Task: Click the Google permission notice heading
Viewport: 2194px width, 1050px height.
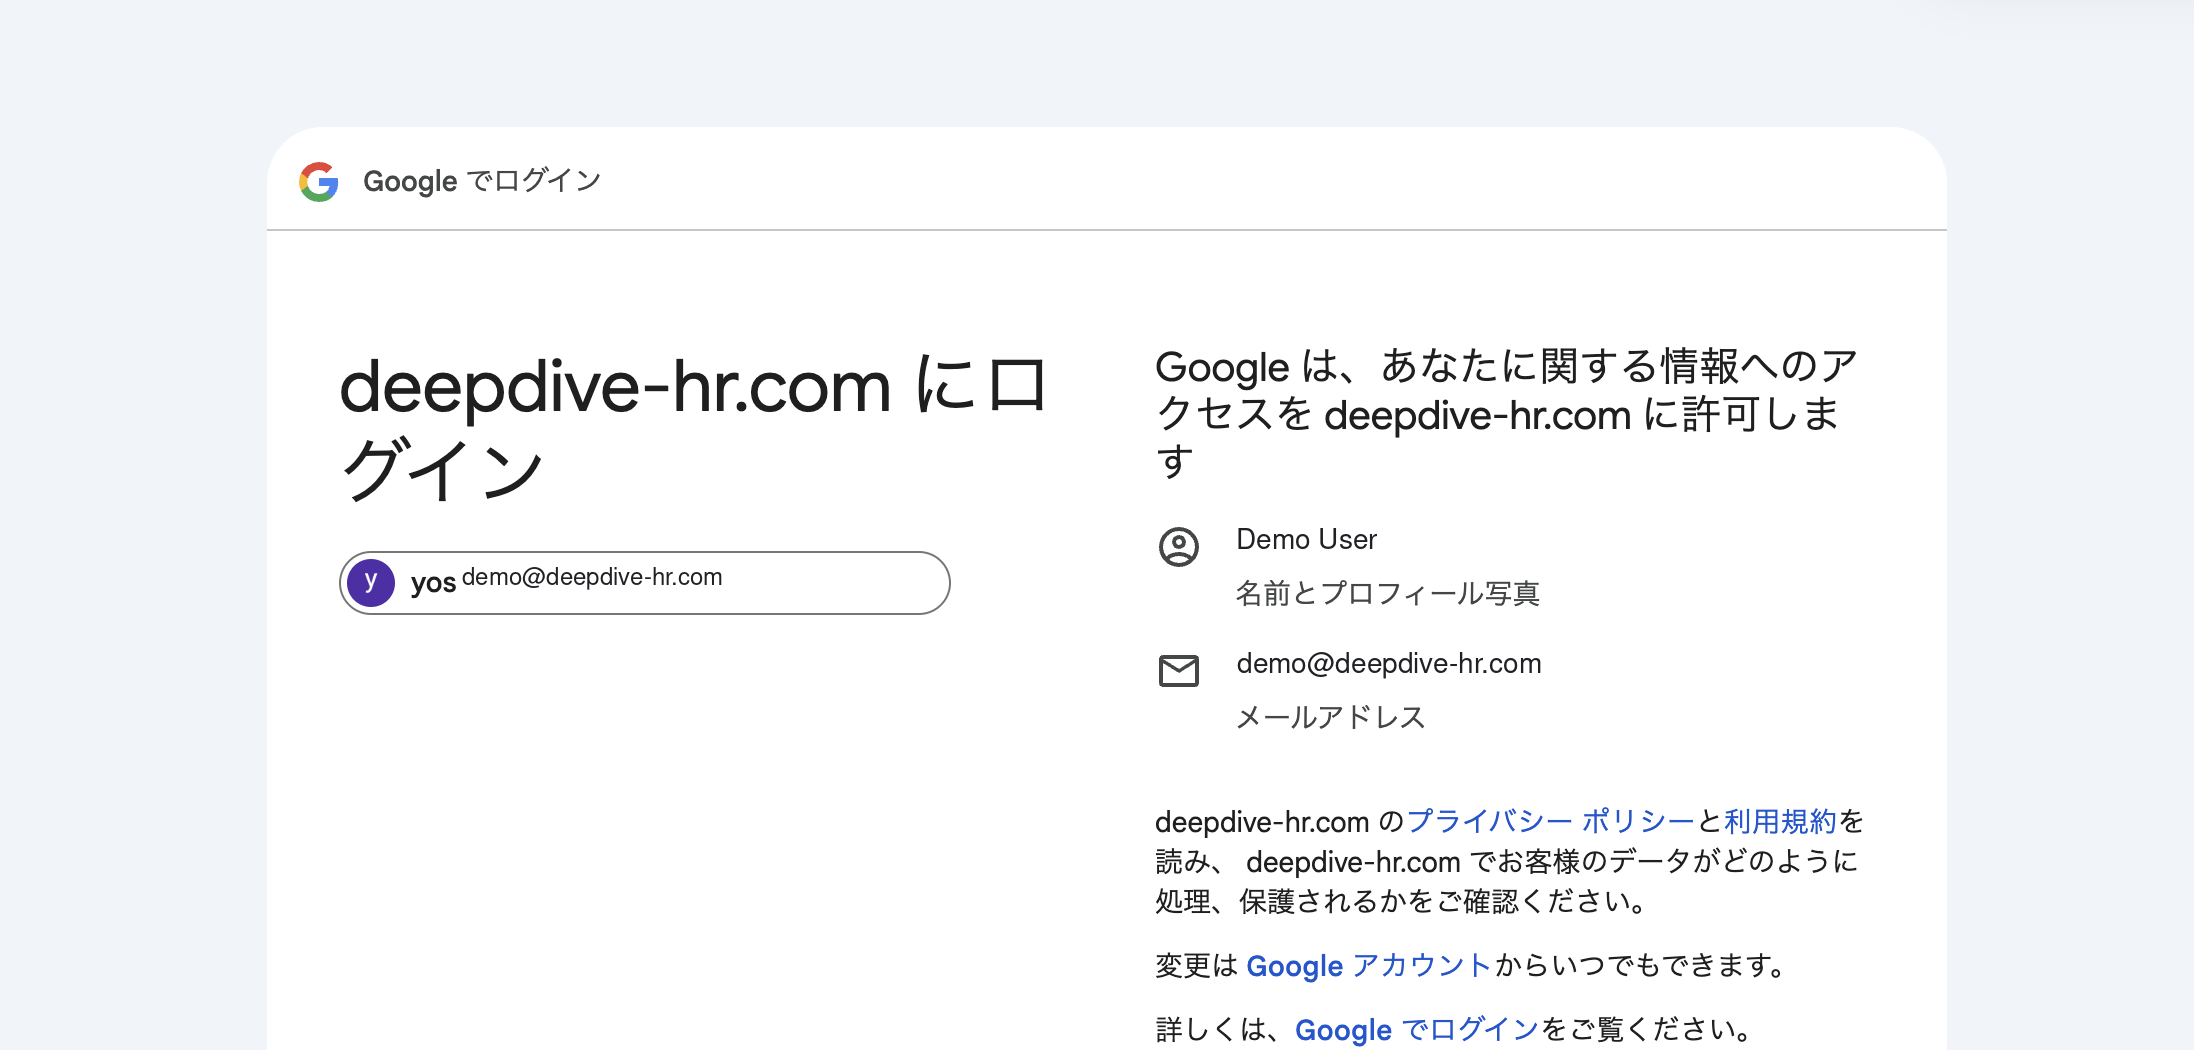Action: point(1507,413)
